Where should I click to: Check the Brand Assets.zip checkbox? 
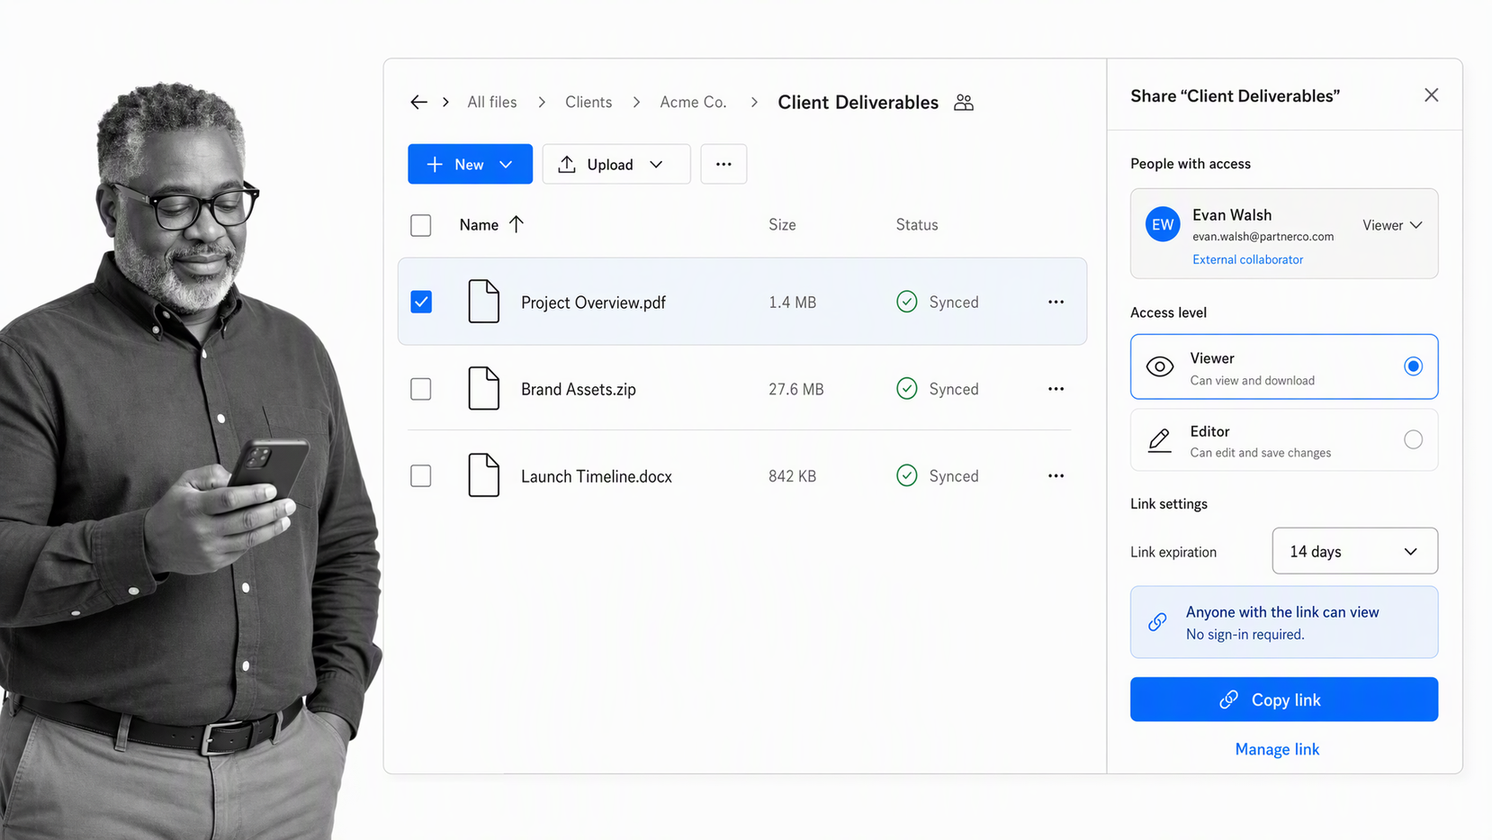pos(421,389)
